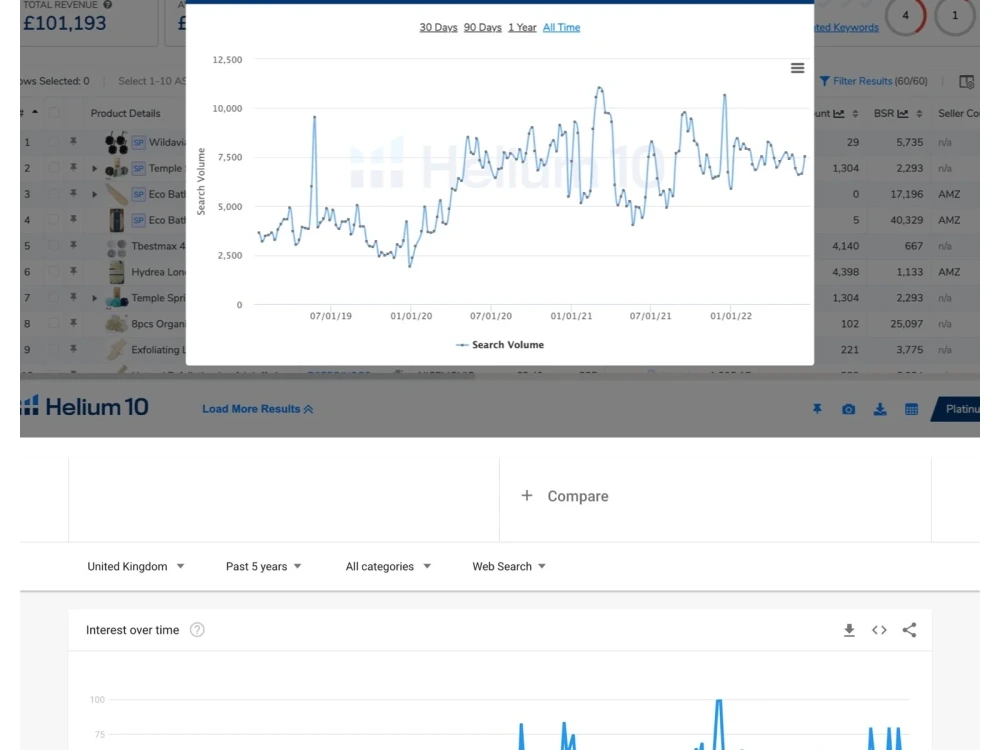1000x750 pixels.
Task: Open the United Kingdom region dropdown
Action: click(x=136, y=566)
